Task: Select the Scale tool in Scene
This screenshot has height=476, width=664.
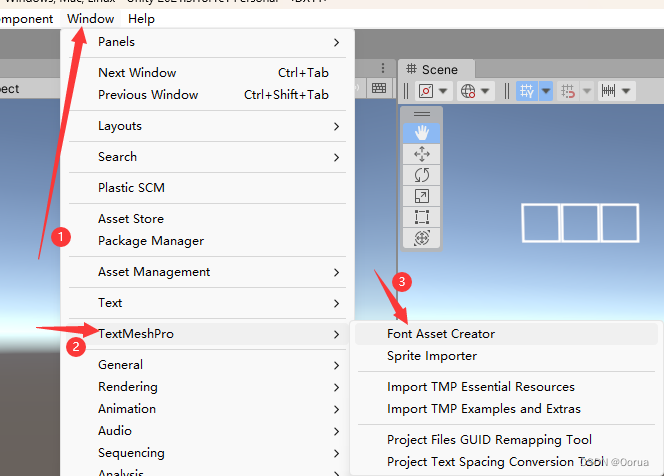Action: (422, 196)
